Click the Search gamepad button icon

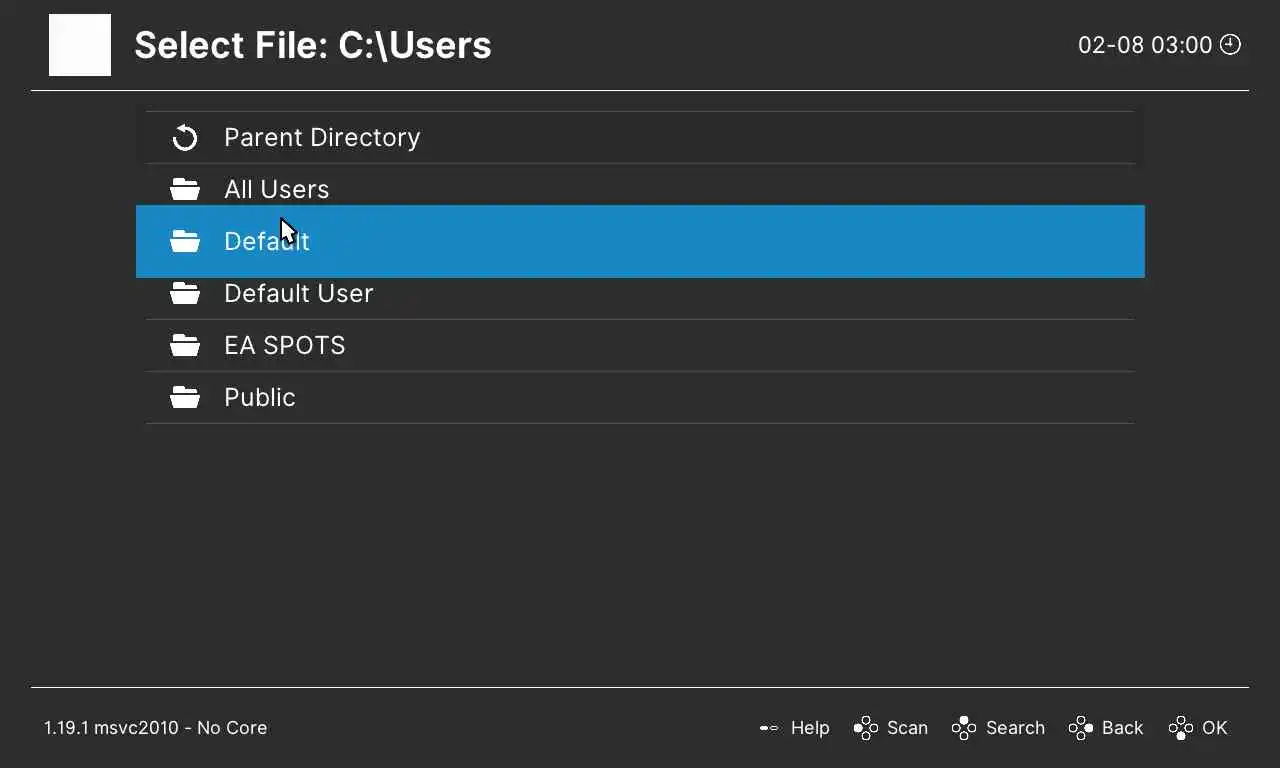coord(964,728)
